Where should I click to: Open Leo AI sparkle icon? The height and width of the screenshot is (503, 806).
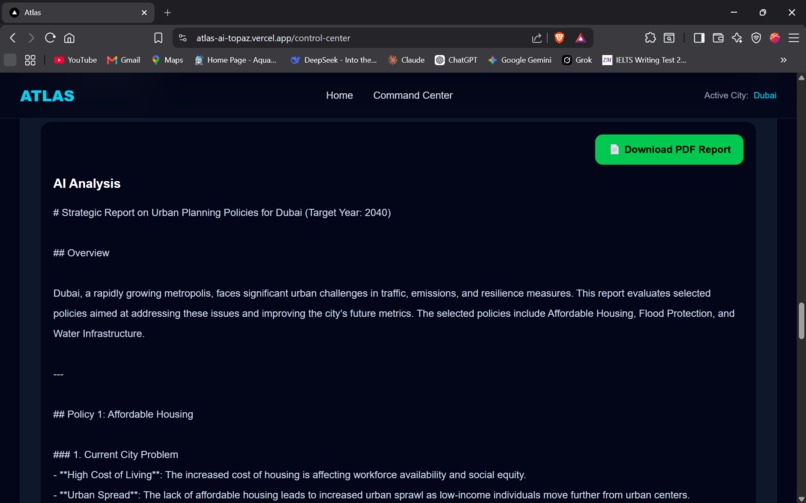pyautogui.click(x=737, y=38)
